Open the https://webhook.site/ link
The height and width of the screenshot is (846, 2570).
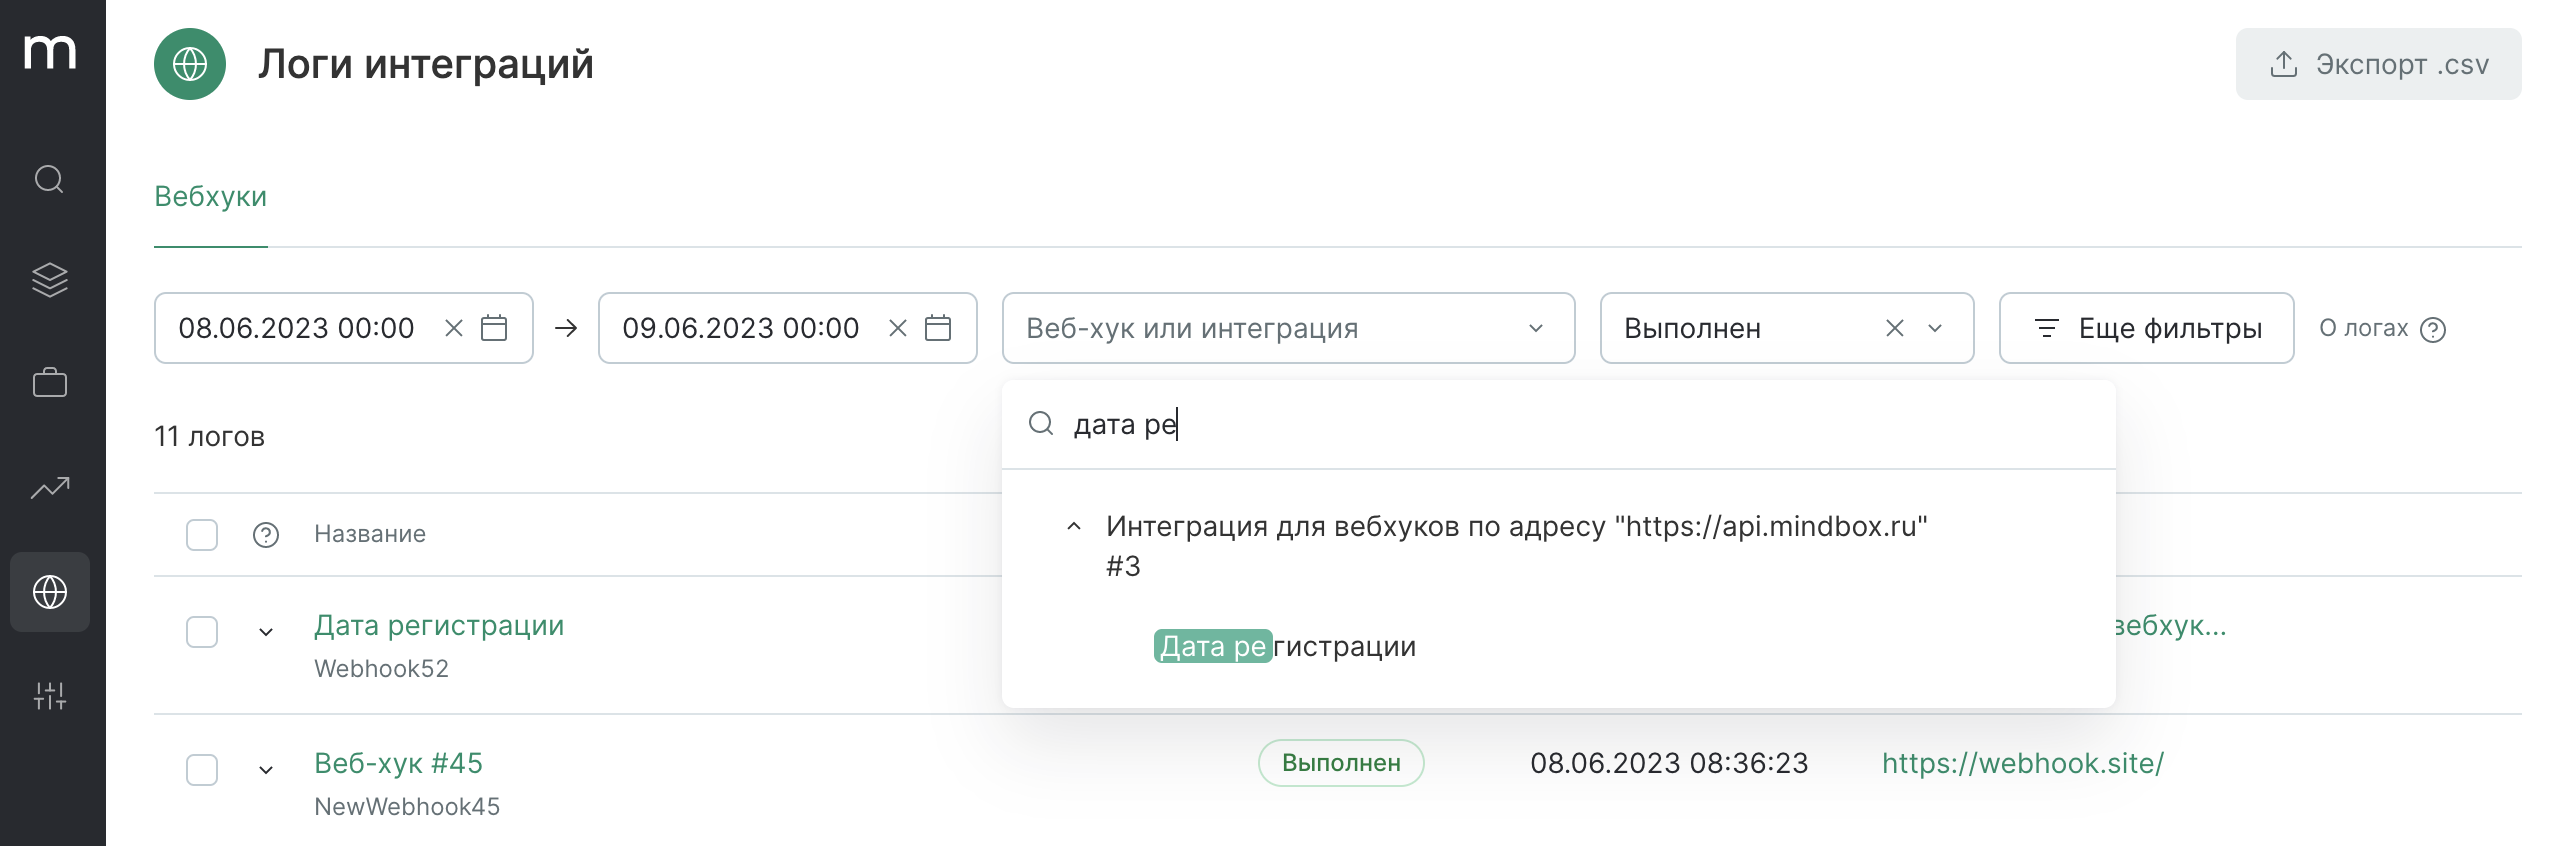pos(2022,764)
